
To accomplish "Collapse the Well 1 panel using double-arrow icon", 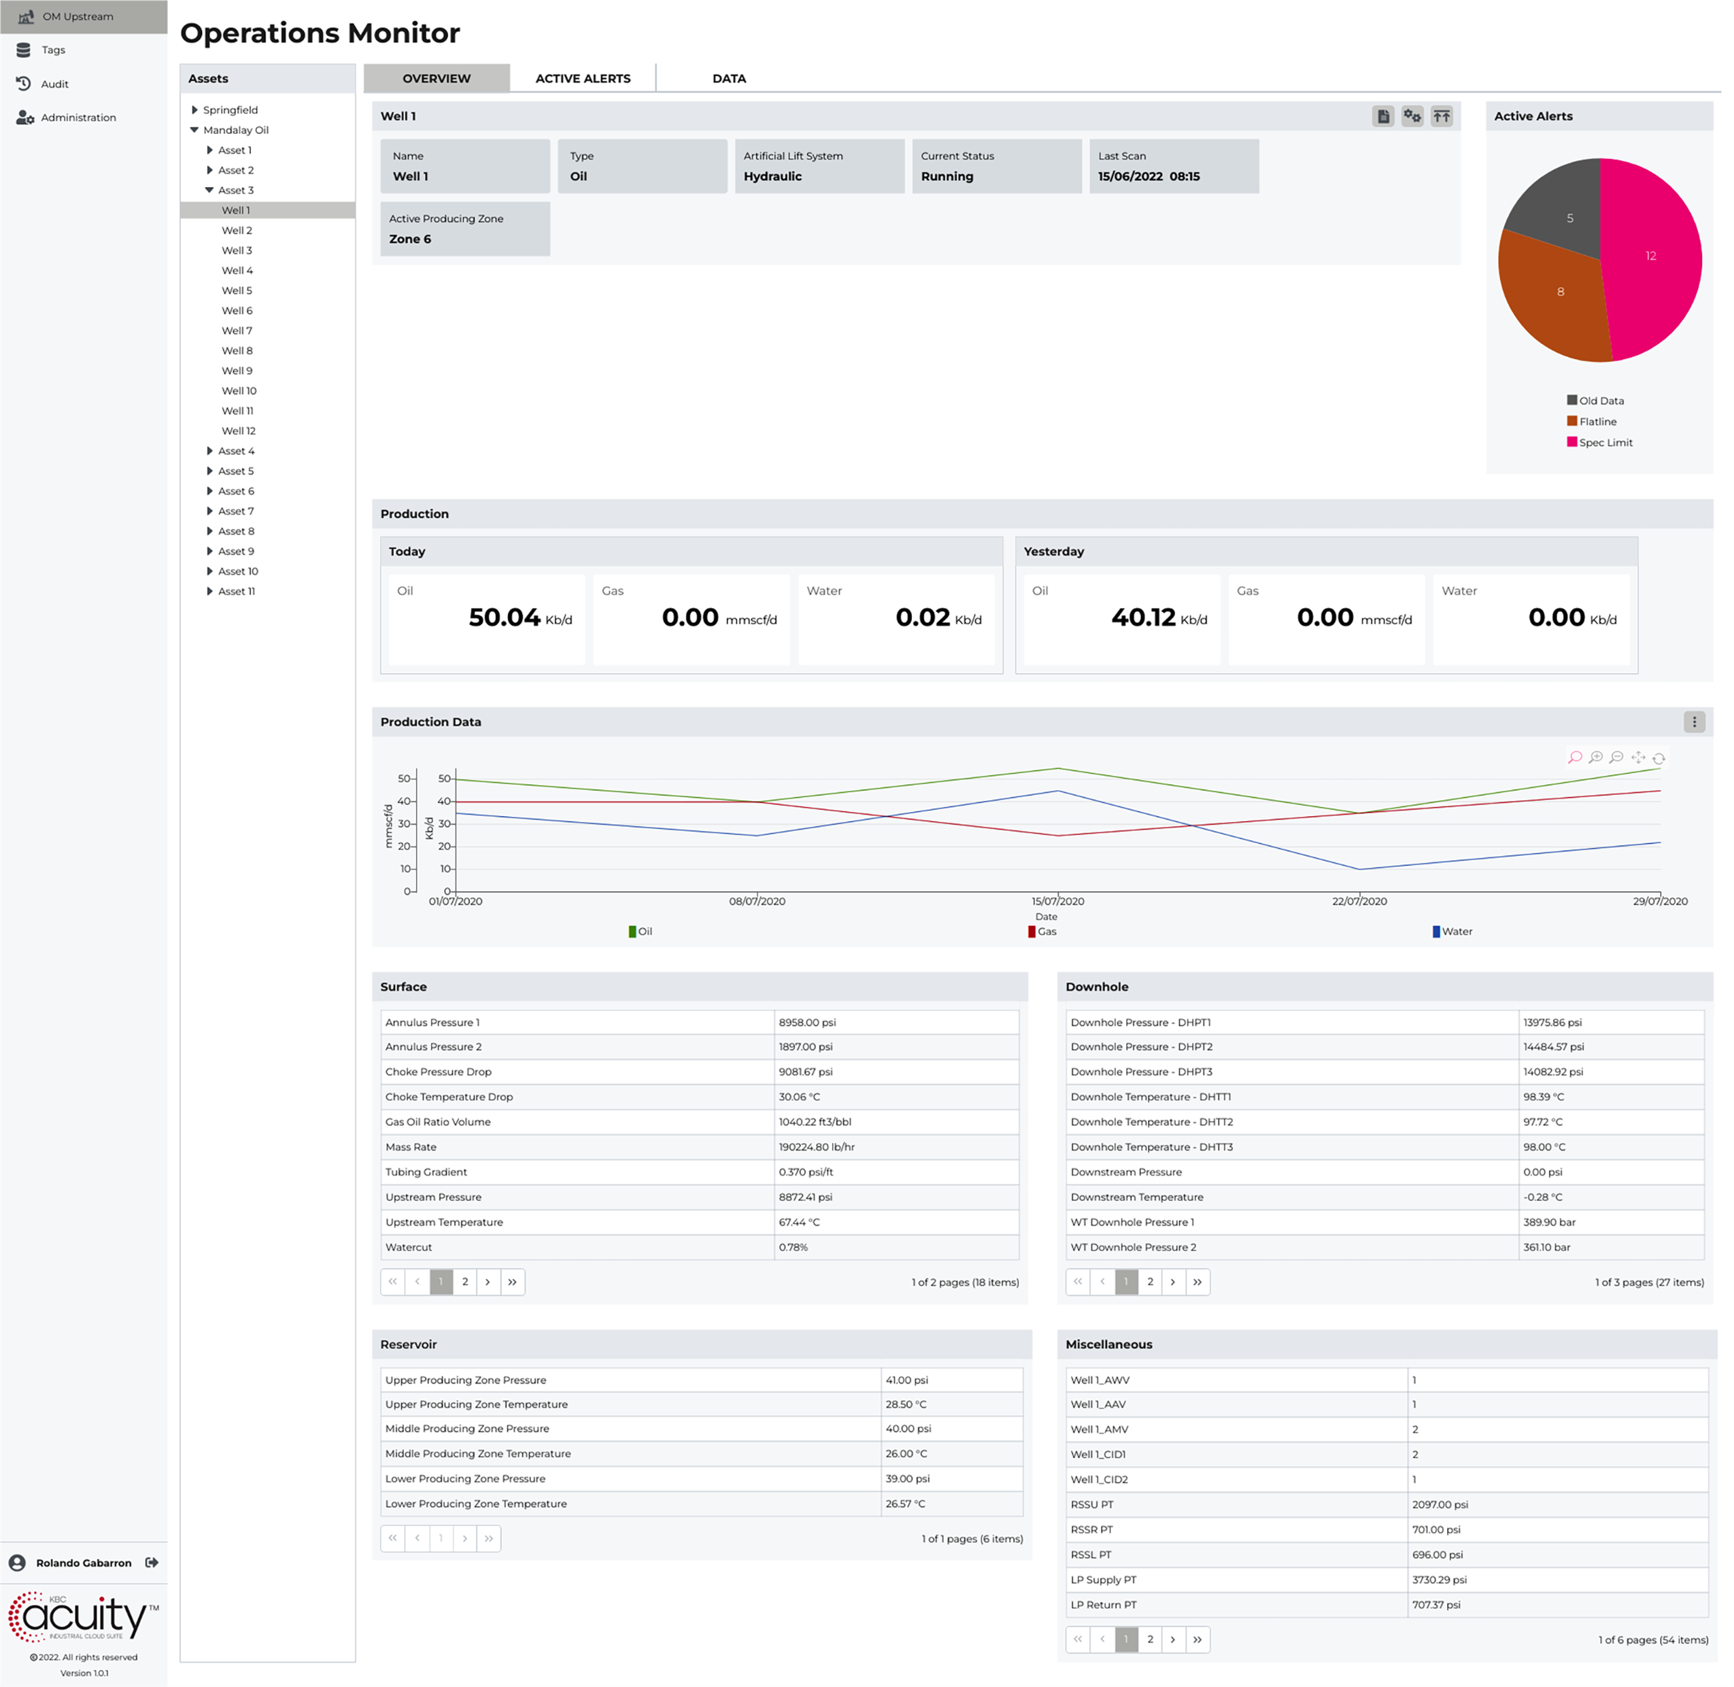I will pyautogui.click(x=1442, y=116).
